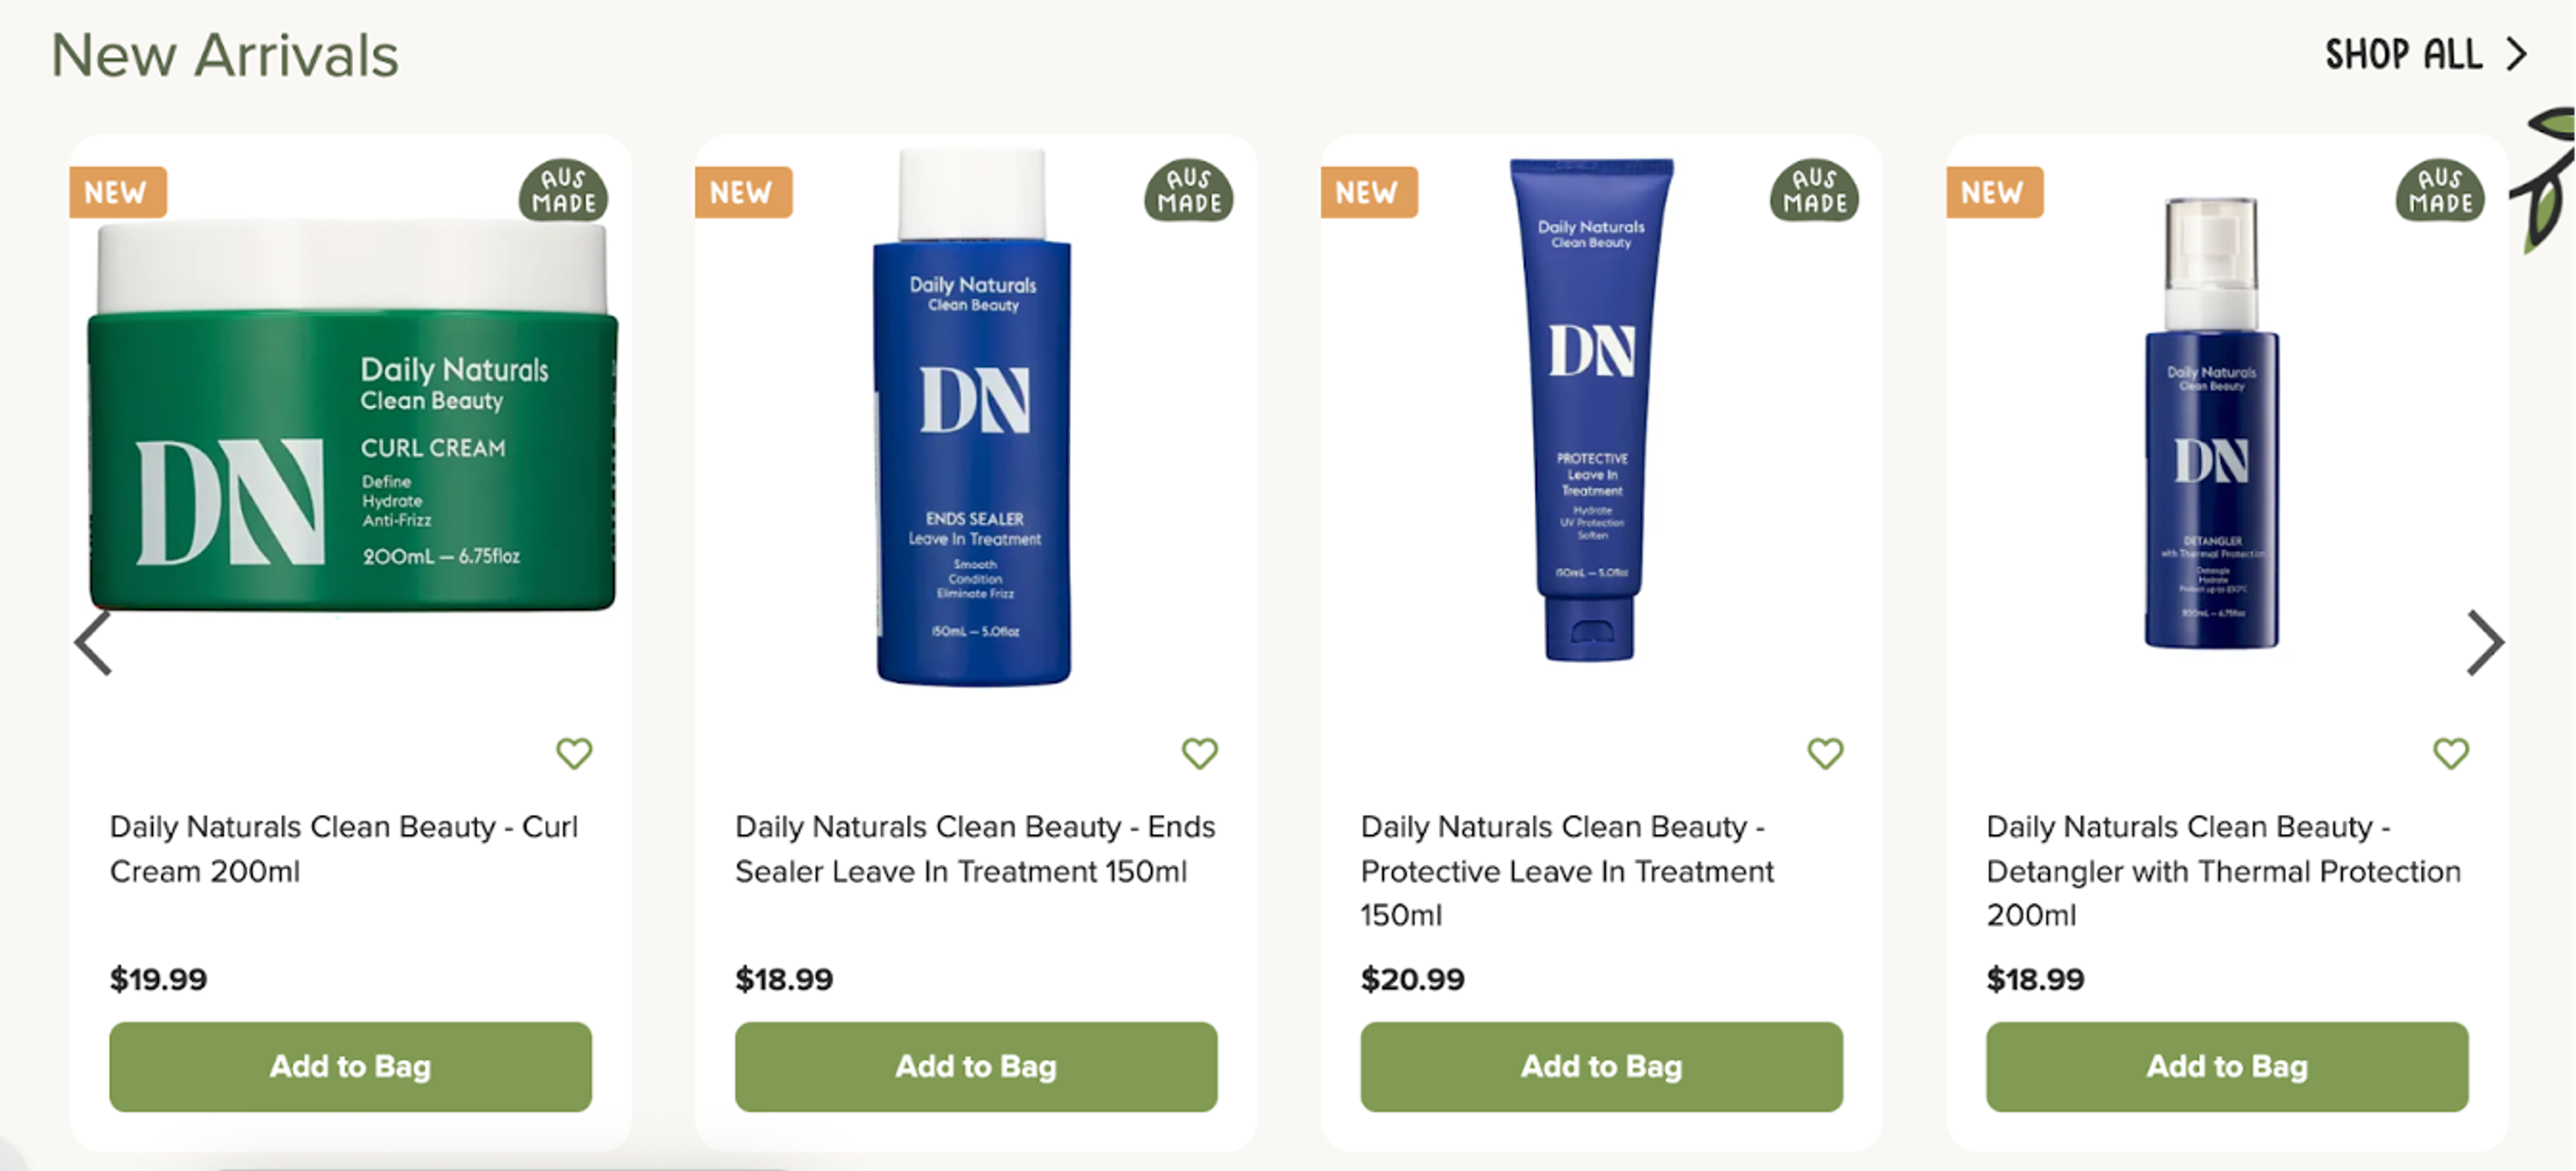Open green Curl Cream jar image
Screen dimensions: 2576x1171
(352, 415)
